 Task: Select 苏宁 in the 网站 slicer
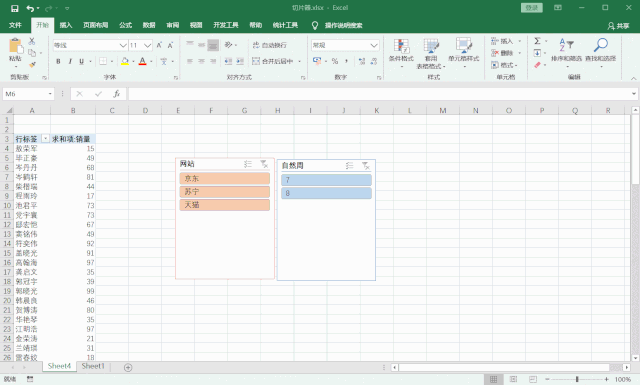pos(224,191)
